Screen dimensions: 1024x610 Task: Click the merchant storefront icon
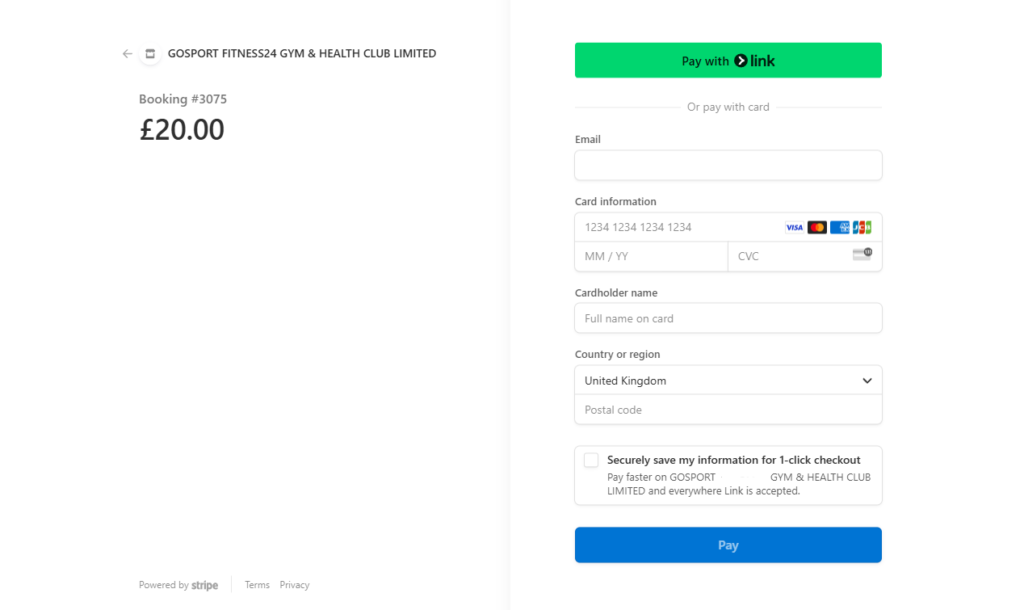(150, 54)
